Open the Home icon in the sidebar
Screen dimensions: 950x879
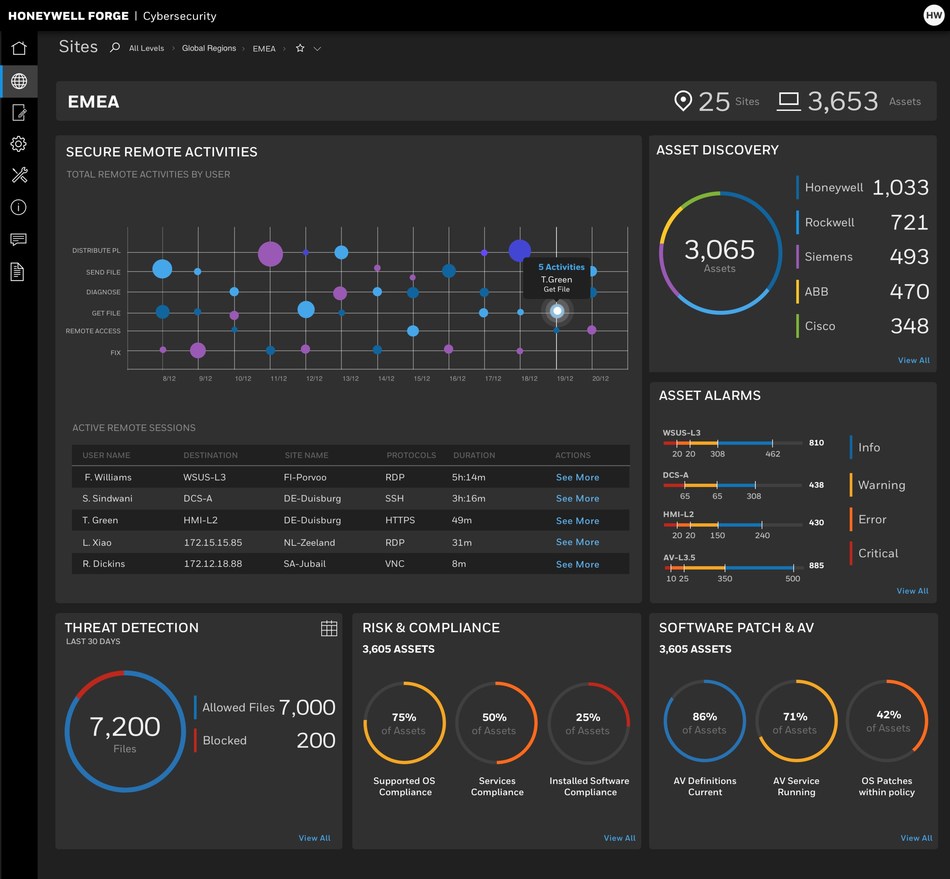(18, 48)
